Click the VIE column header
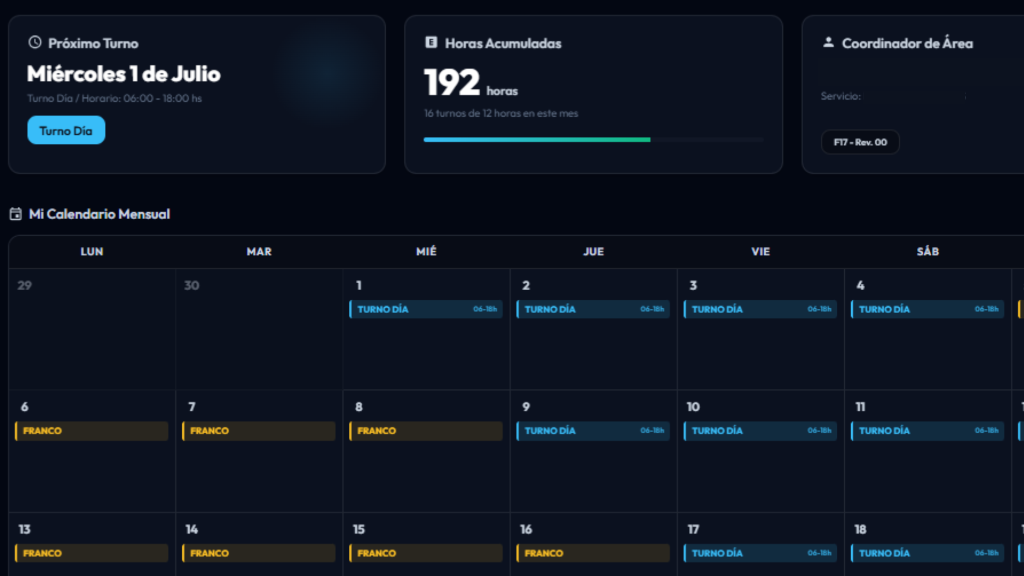This screenshot has width=1024, height=576. tap(760, 251)
